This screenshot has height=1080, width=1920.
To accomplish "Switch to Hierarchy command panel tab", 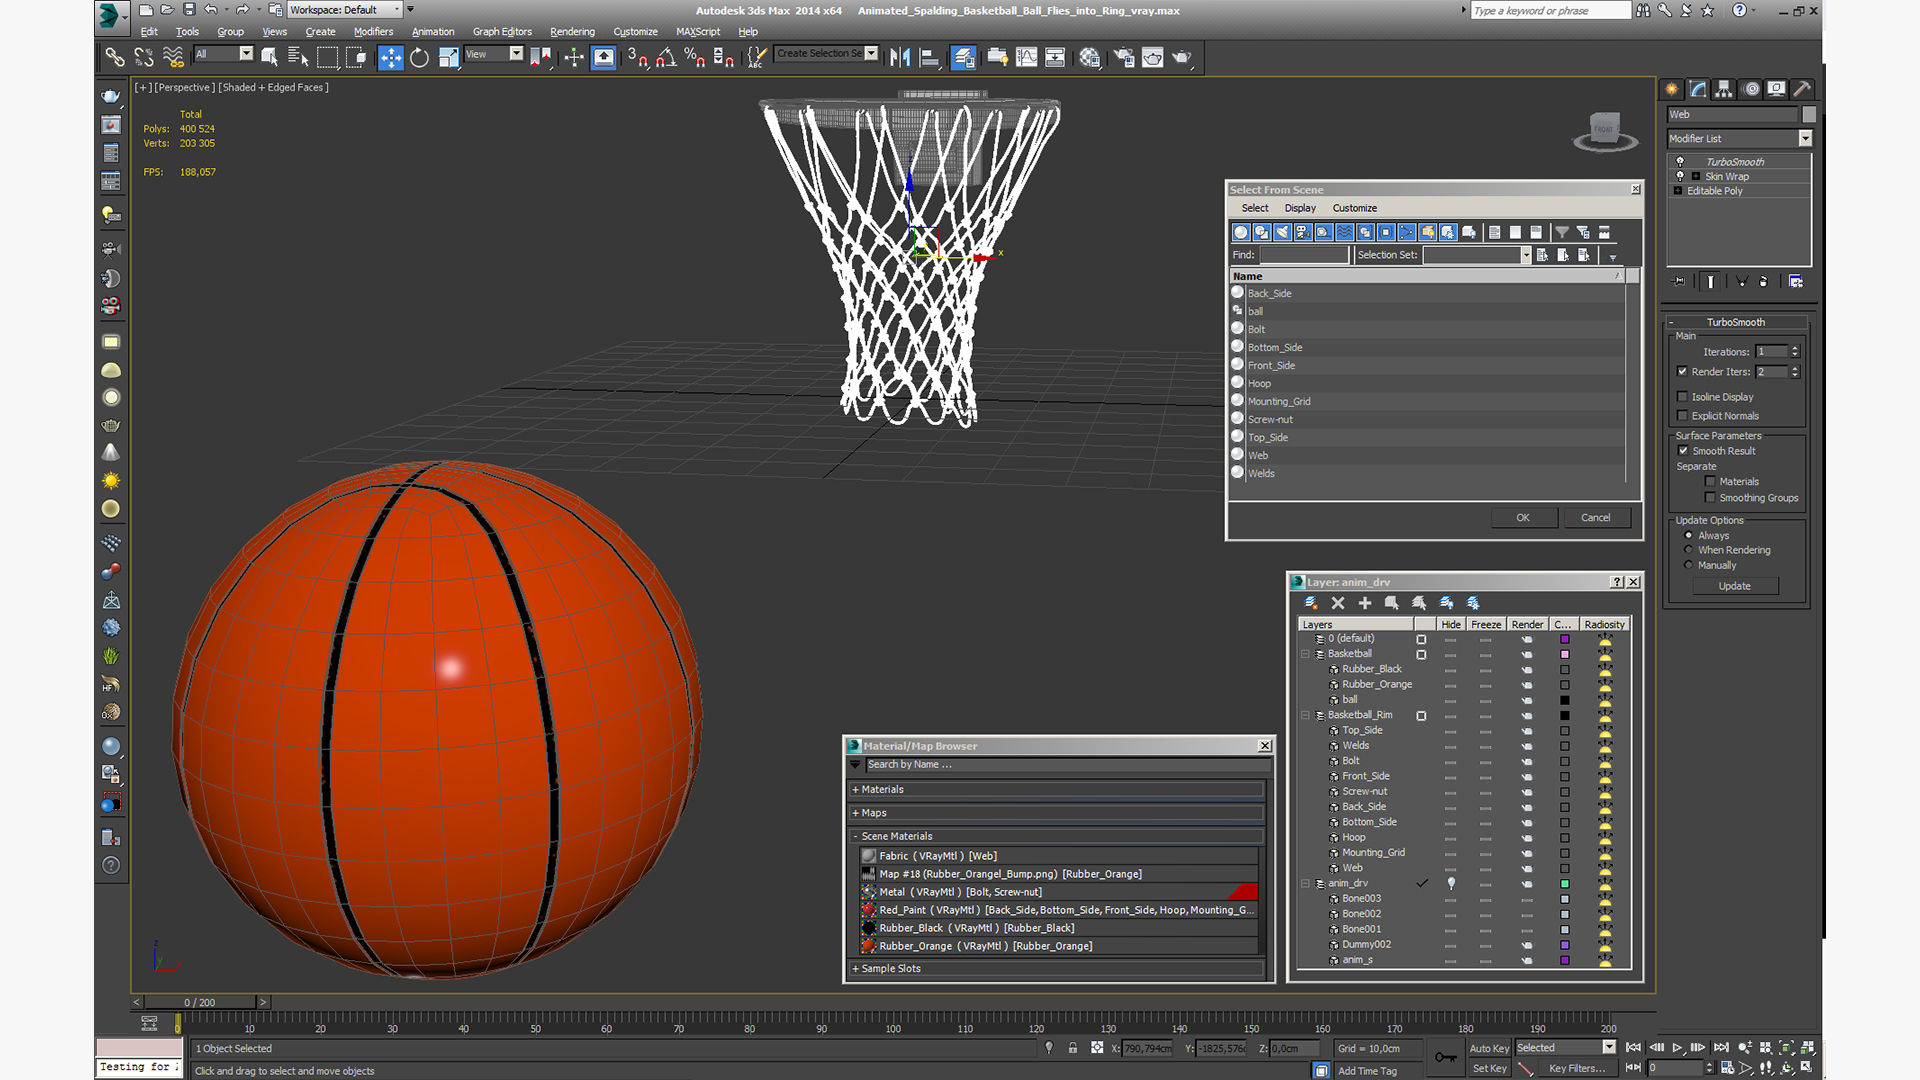I will pyautogui.click(x=1723, y=89).
